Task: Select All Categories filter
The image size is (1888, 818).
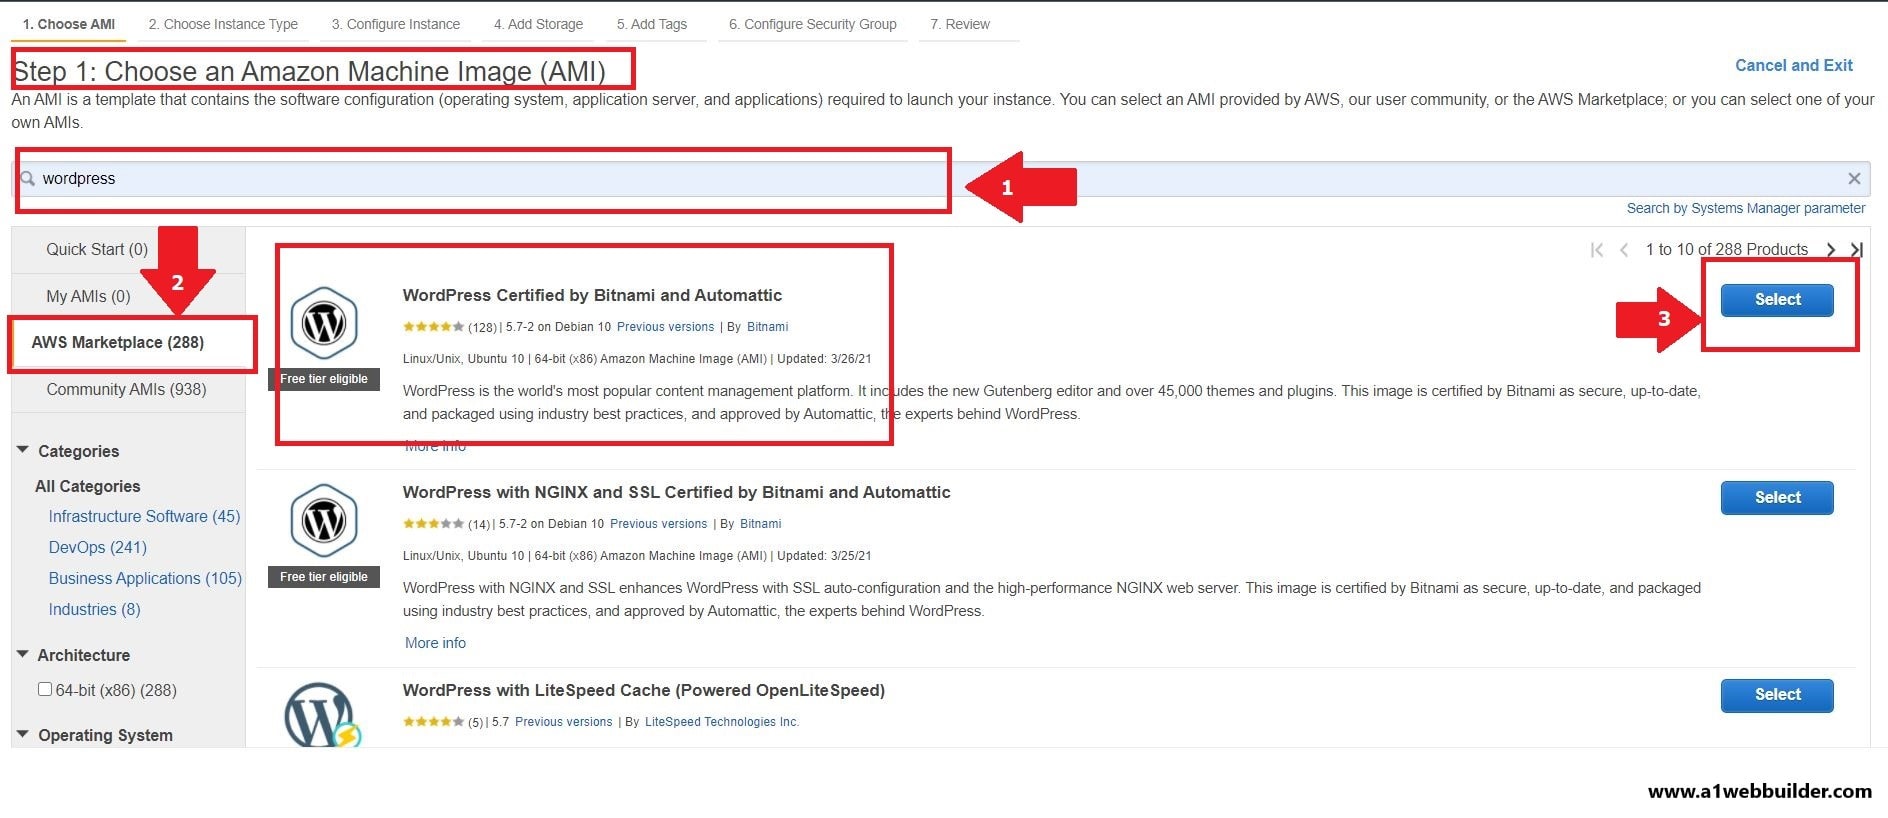Action: [x=88, y=487]
